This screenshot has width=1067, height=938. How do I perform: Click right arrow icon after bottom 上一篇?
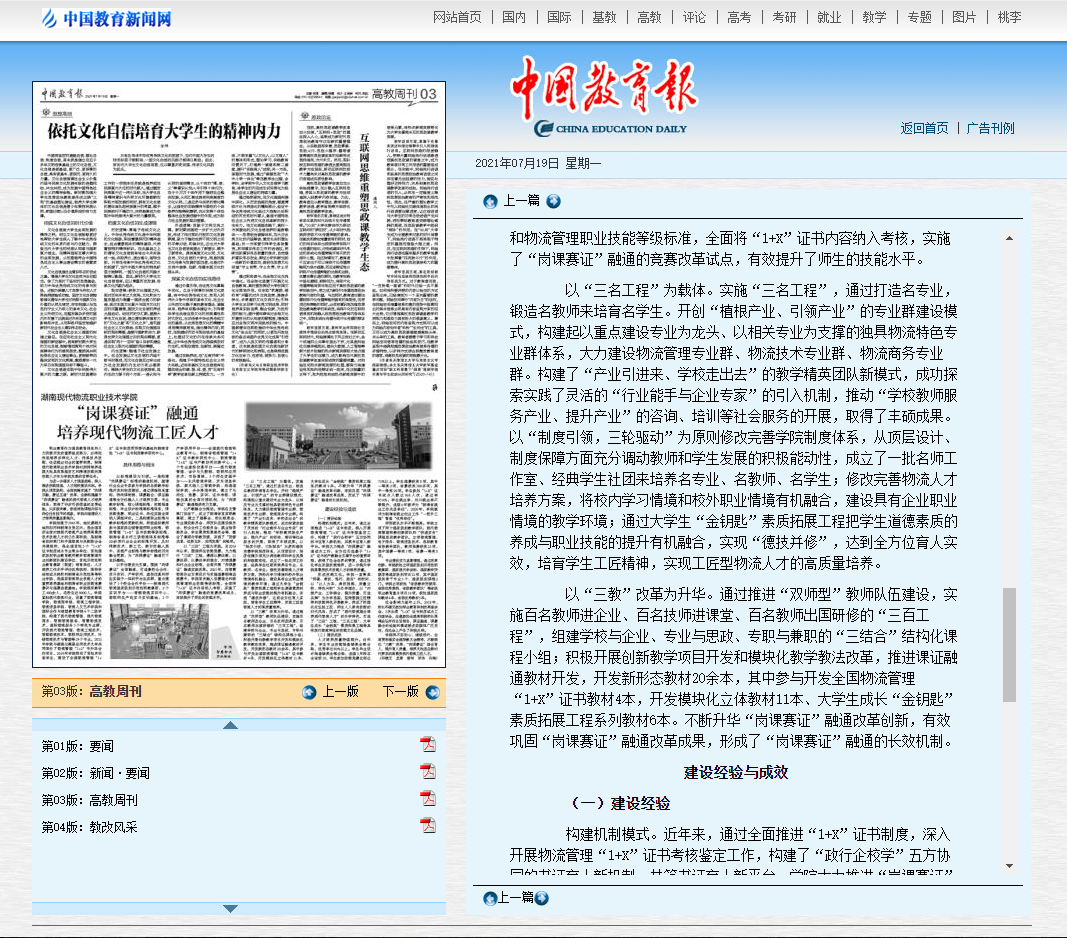(542, 898)
